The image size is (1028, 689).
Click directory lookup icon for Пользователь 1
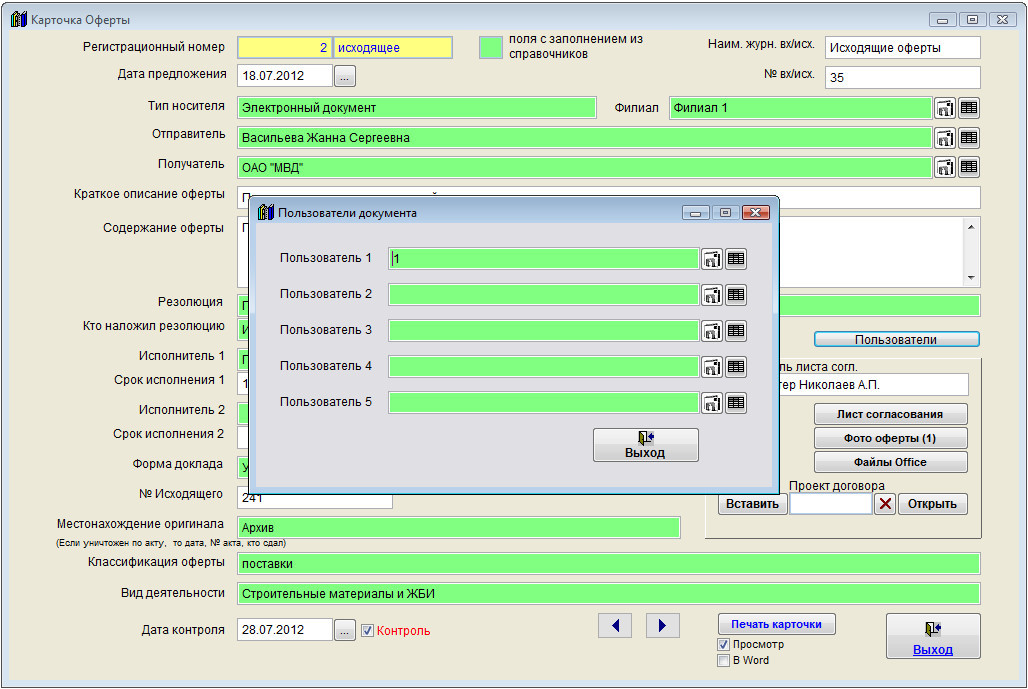(711, 259)
